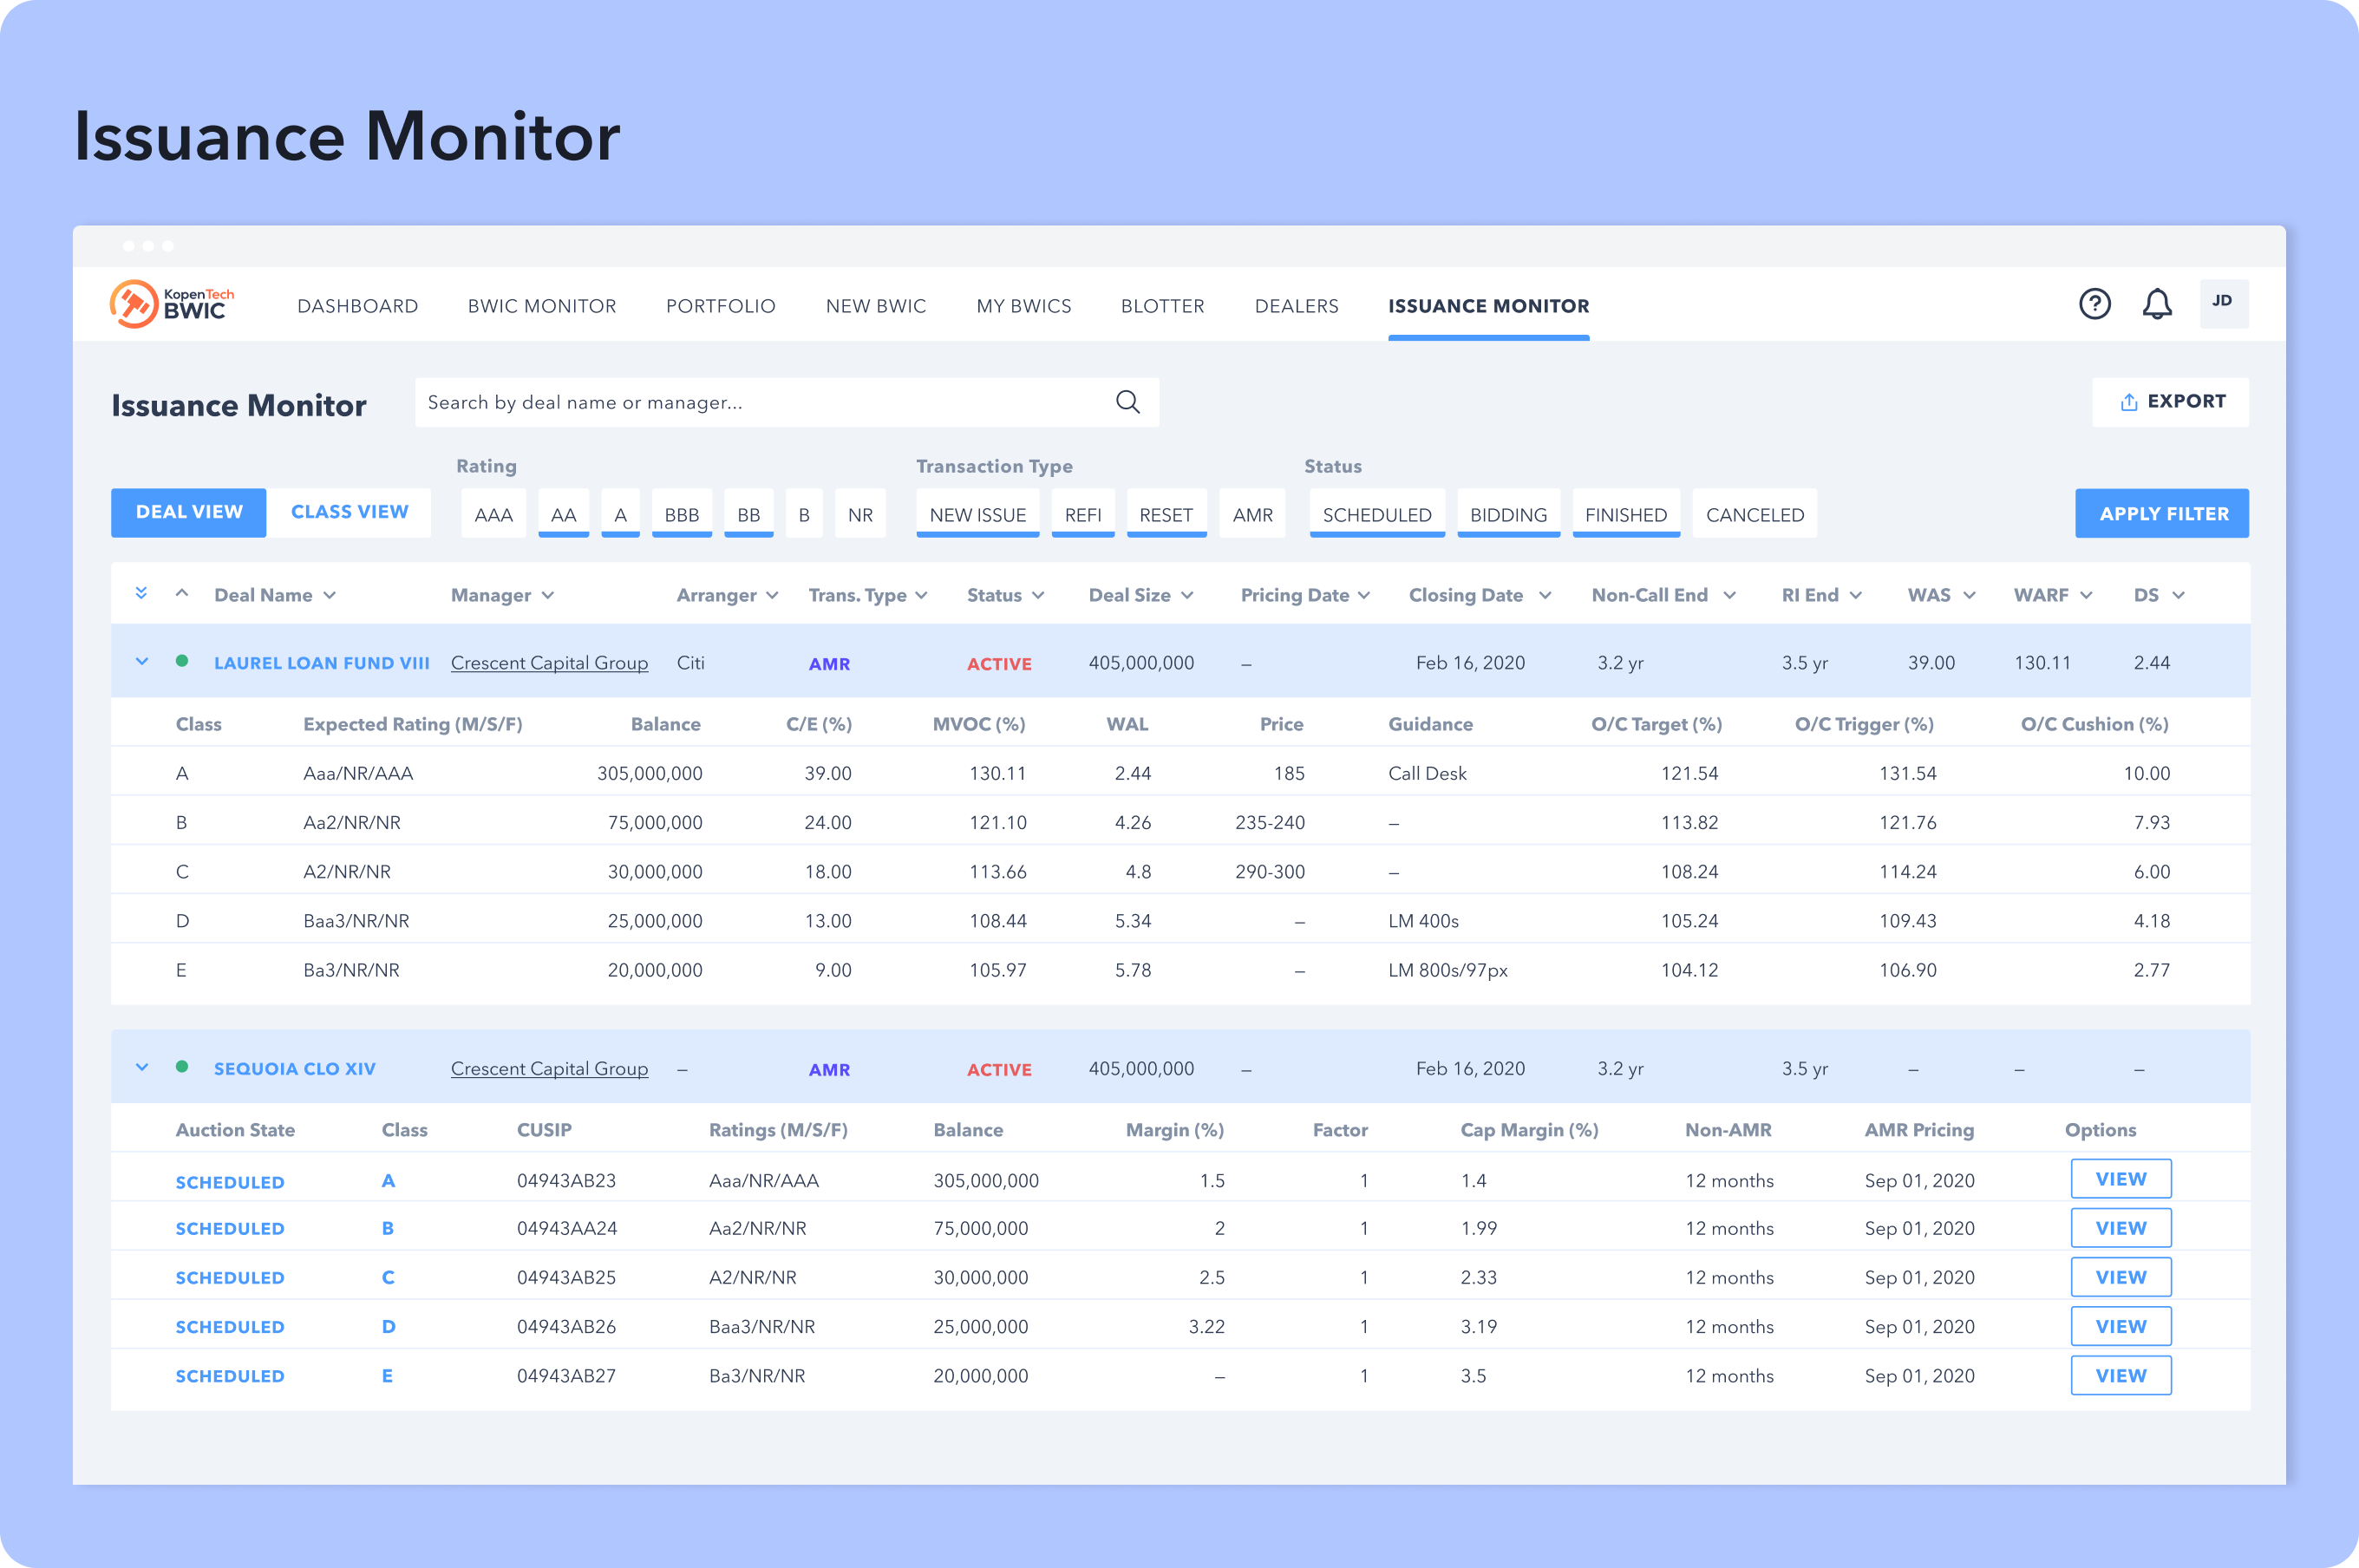Toggle the AAA rating filter
This screenshot has height=1568, width=2359.
point(493,514)
